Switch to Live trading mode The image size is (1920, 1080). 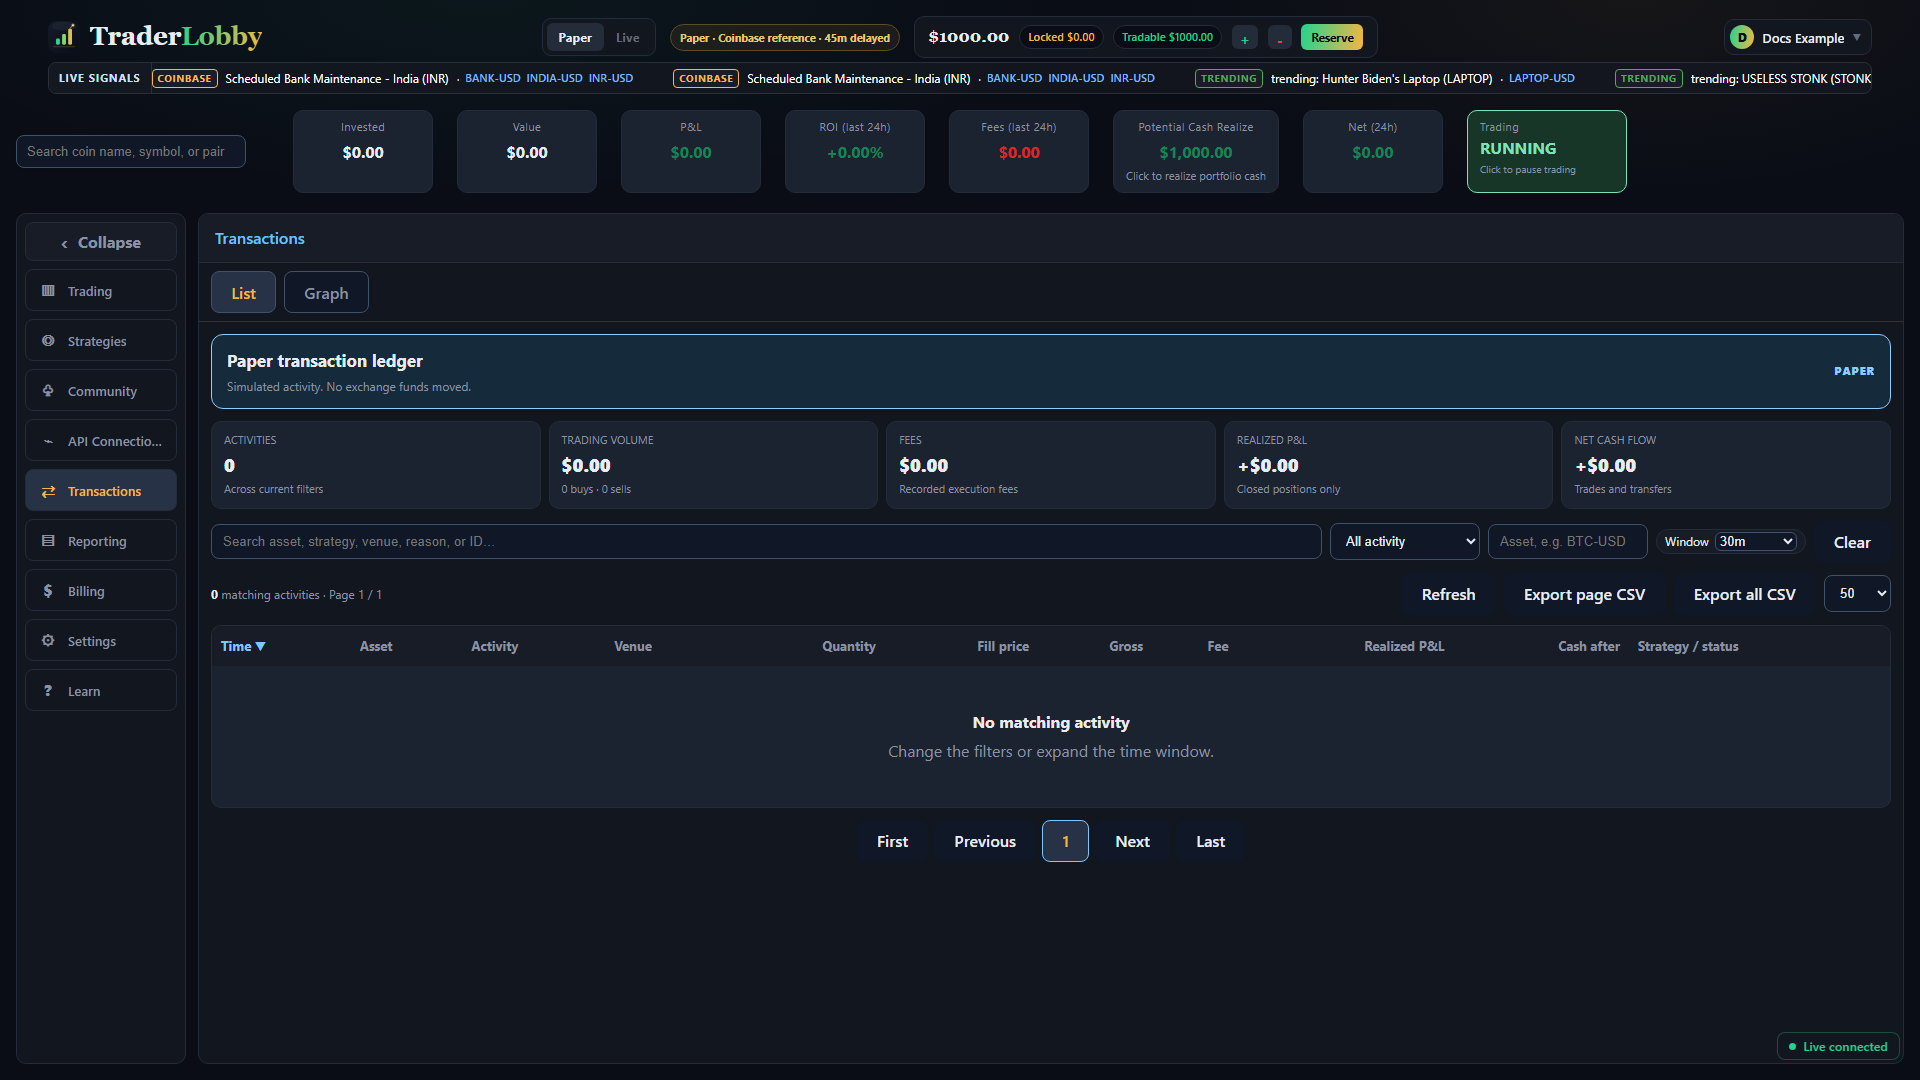pyautogui.click(x=627, y=38)
